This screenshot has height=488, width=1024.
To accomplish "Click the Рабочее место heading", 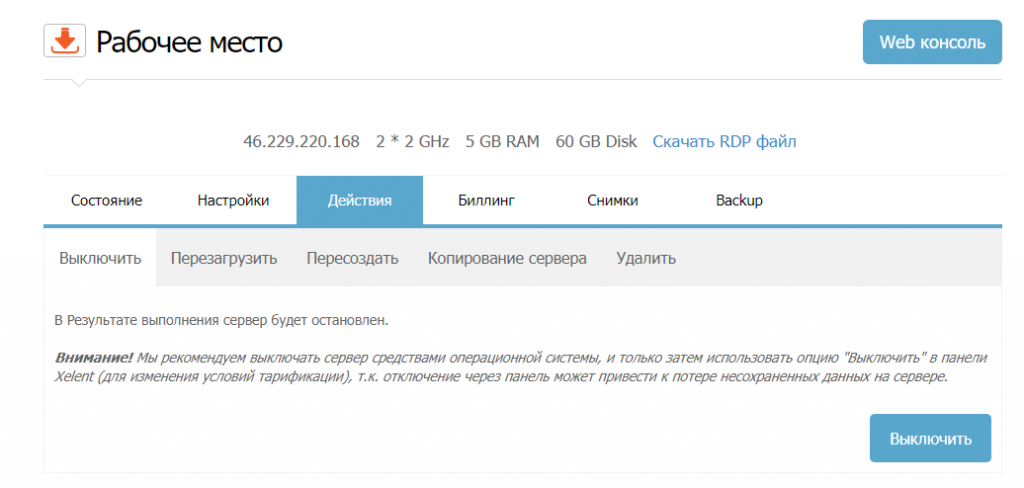I will pyautogui.click(x=189, y=42).
